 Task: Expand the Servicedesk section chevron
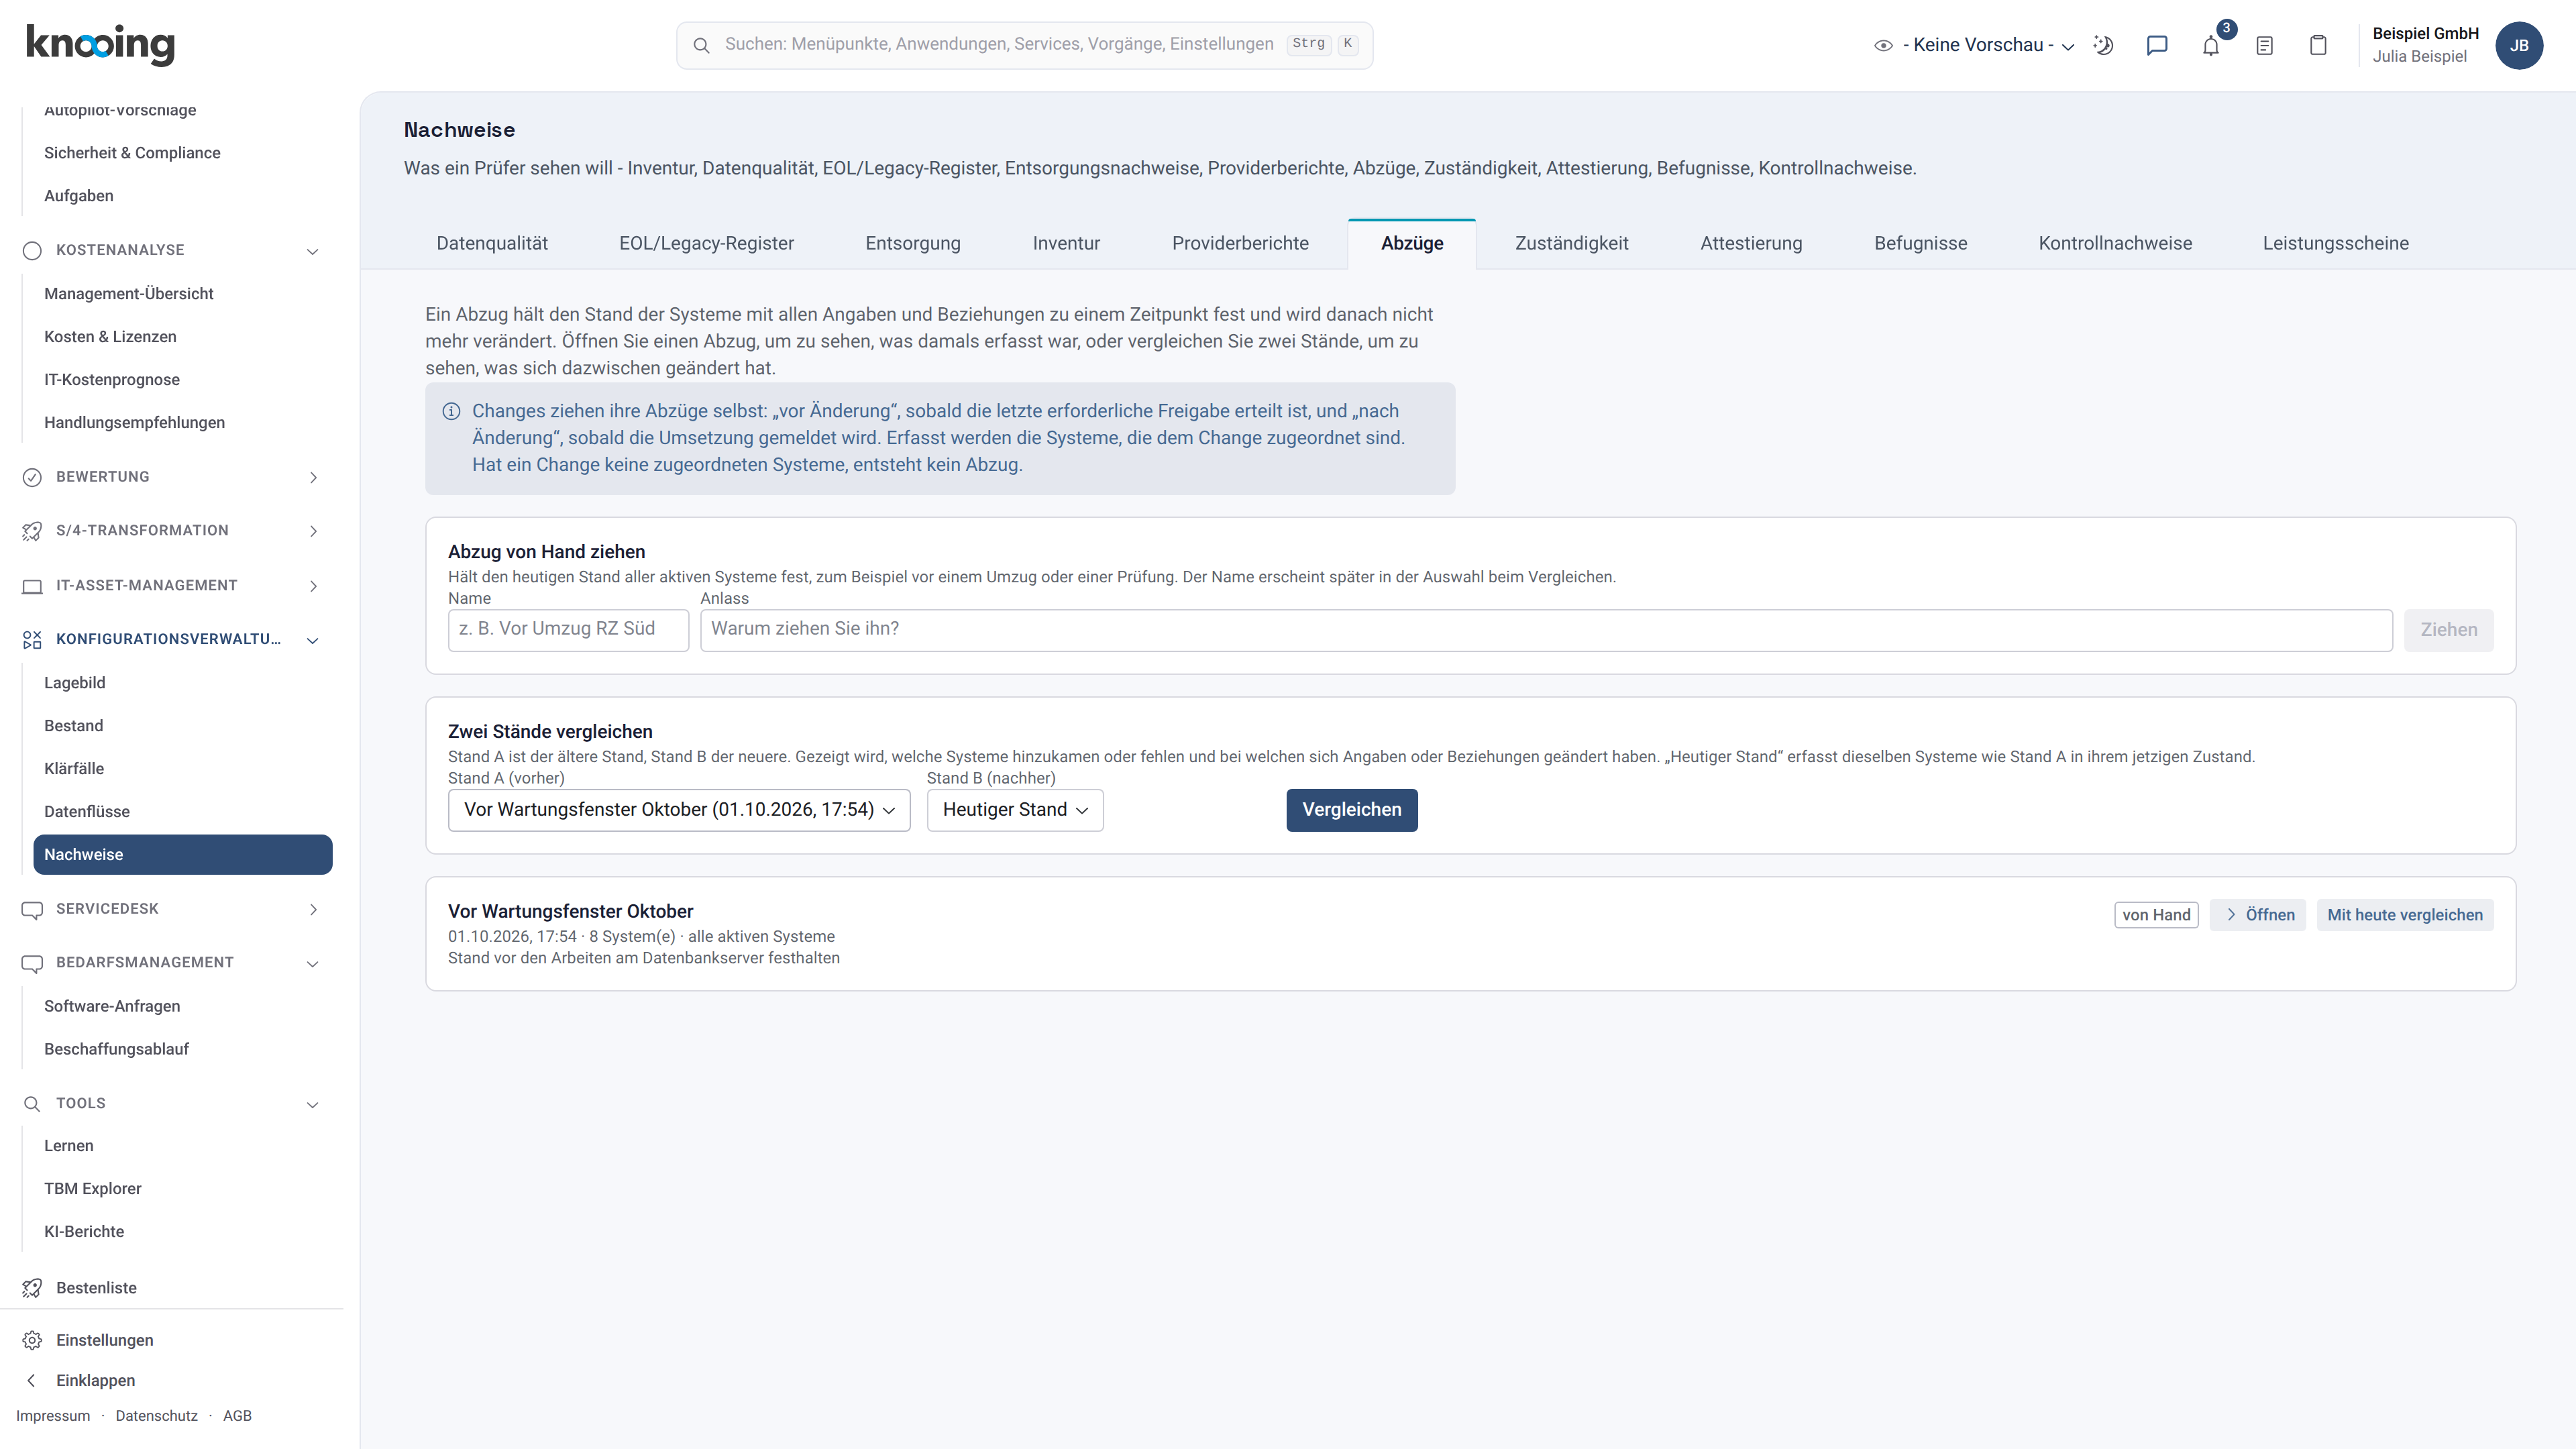[313, 910]
